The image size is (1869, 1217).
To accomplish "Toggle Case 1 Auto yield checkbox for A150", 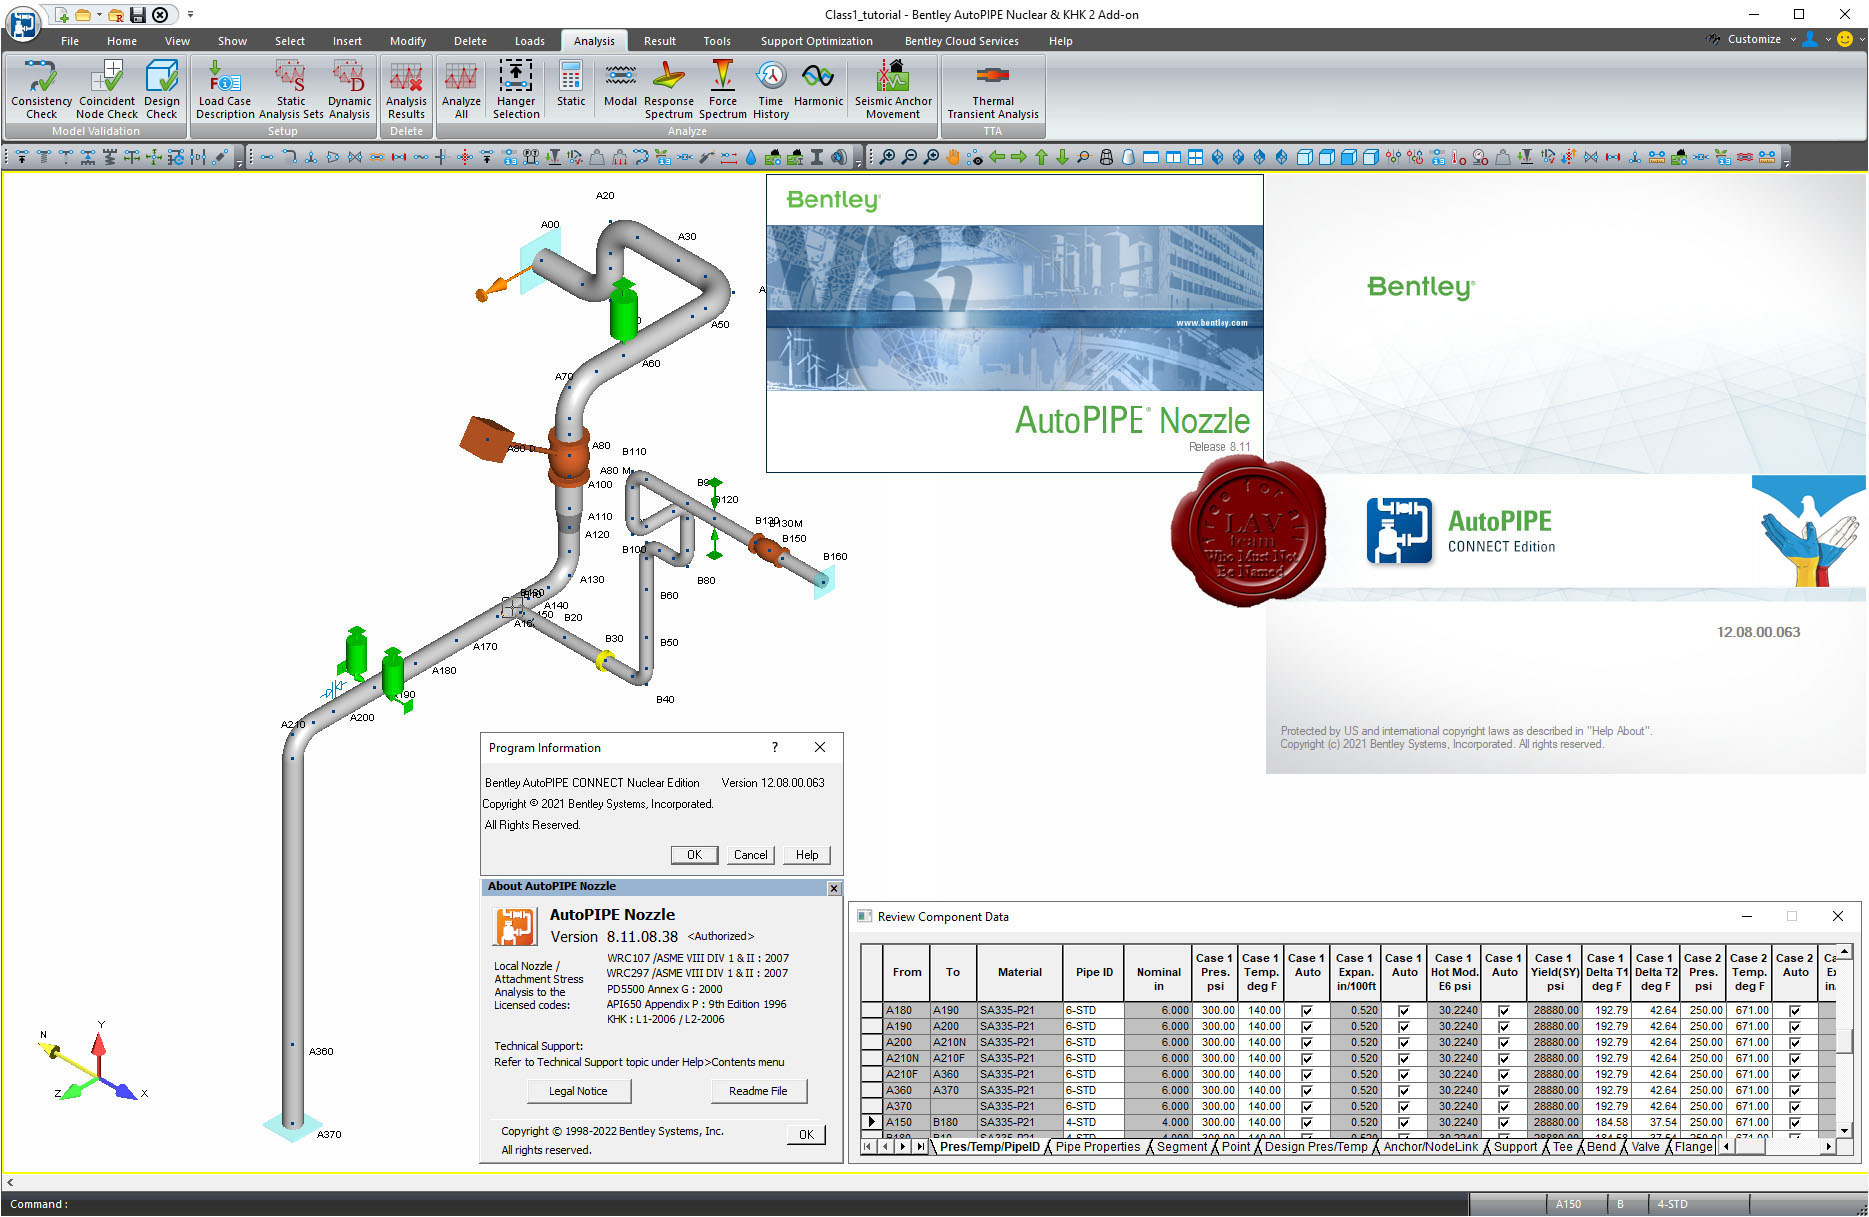I will click(1503, 1123).
